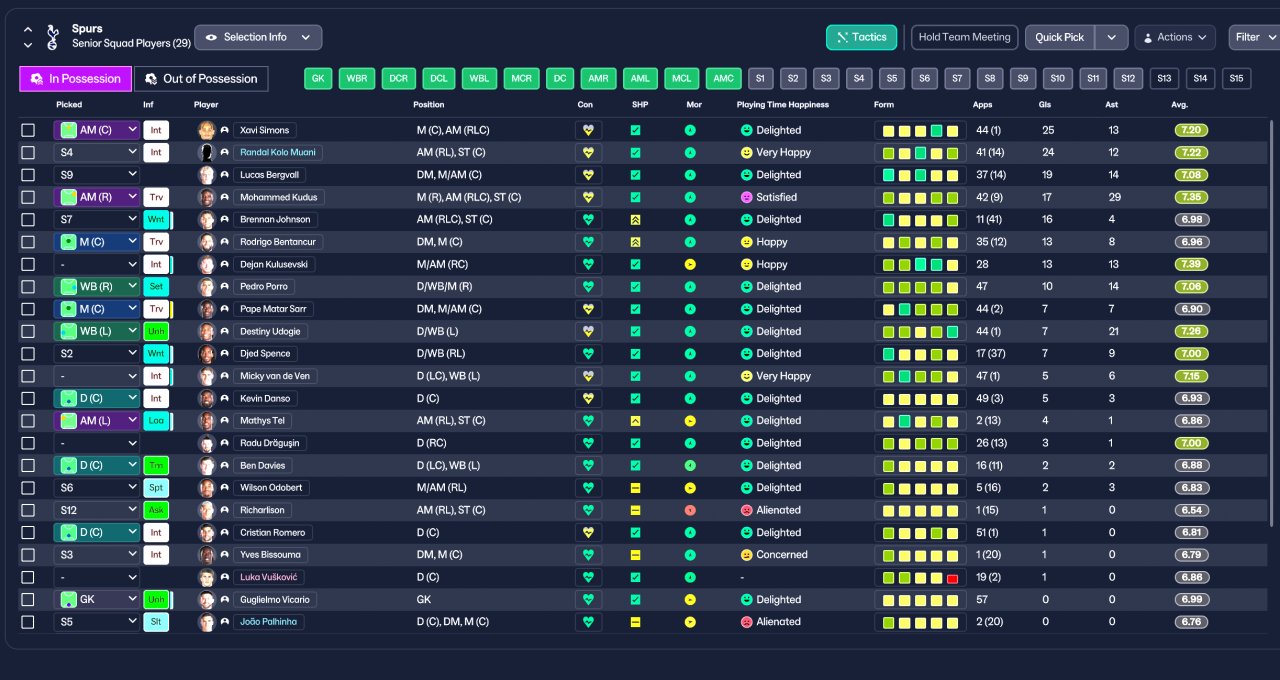Expand the Quick Pick arrow menu
This screenshot has width=1280, height=680.
coord(1112,37)
